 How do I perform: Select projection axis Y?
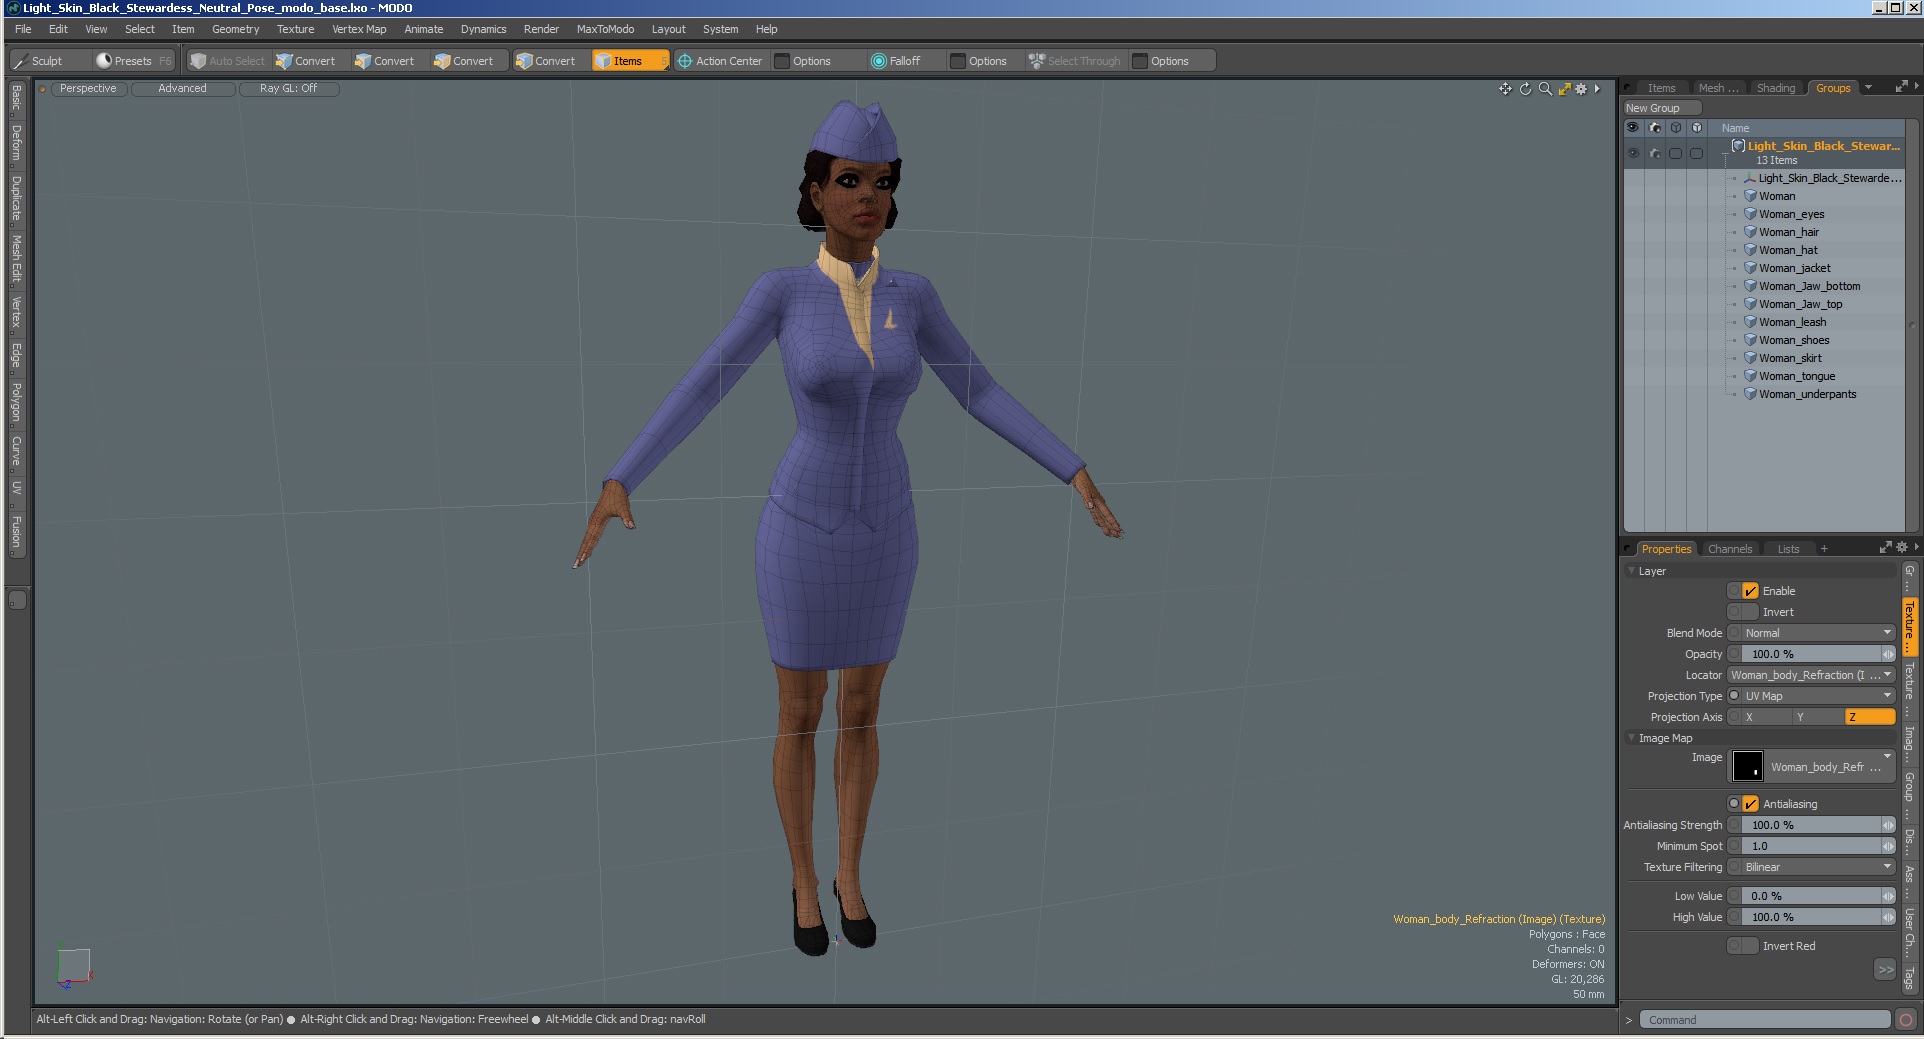click(1817, 717)
